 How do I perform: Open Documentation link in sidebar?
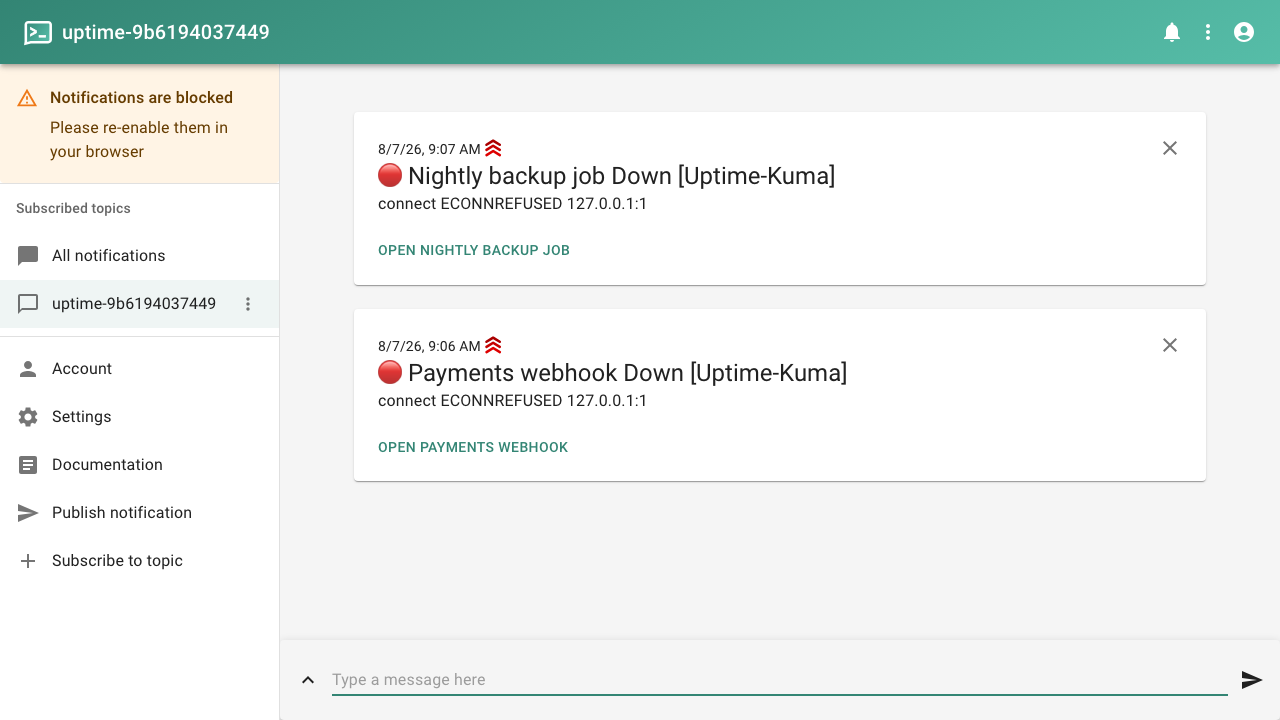coord(139,465)
